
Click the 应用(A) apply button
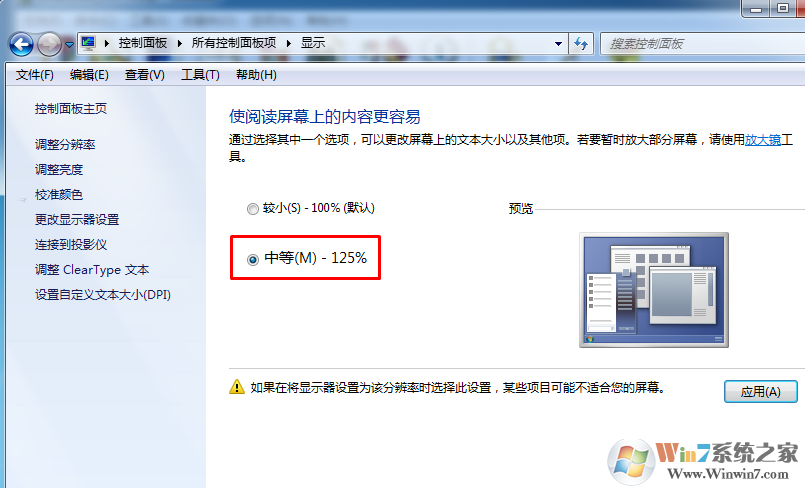760,392
